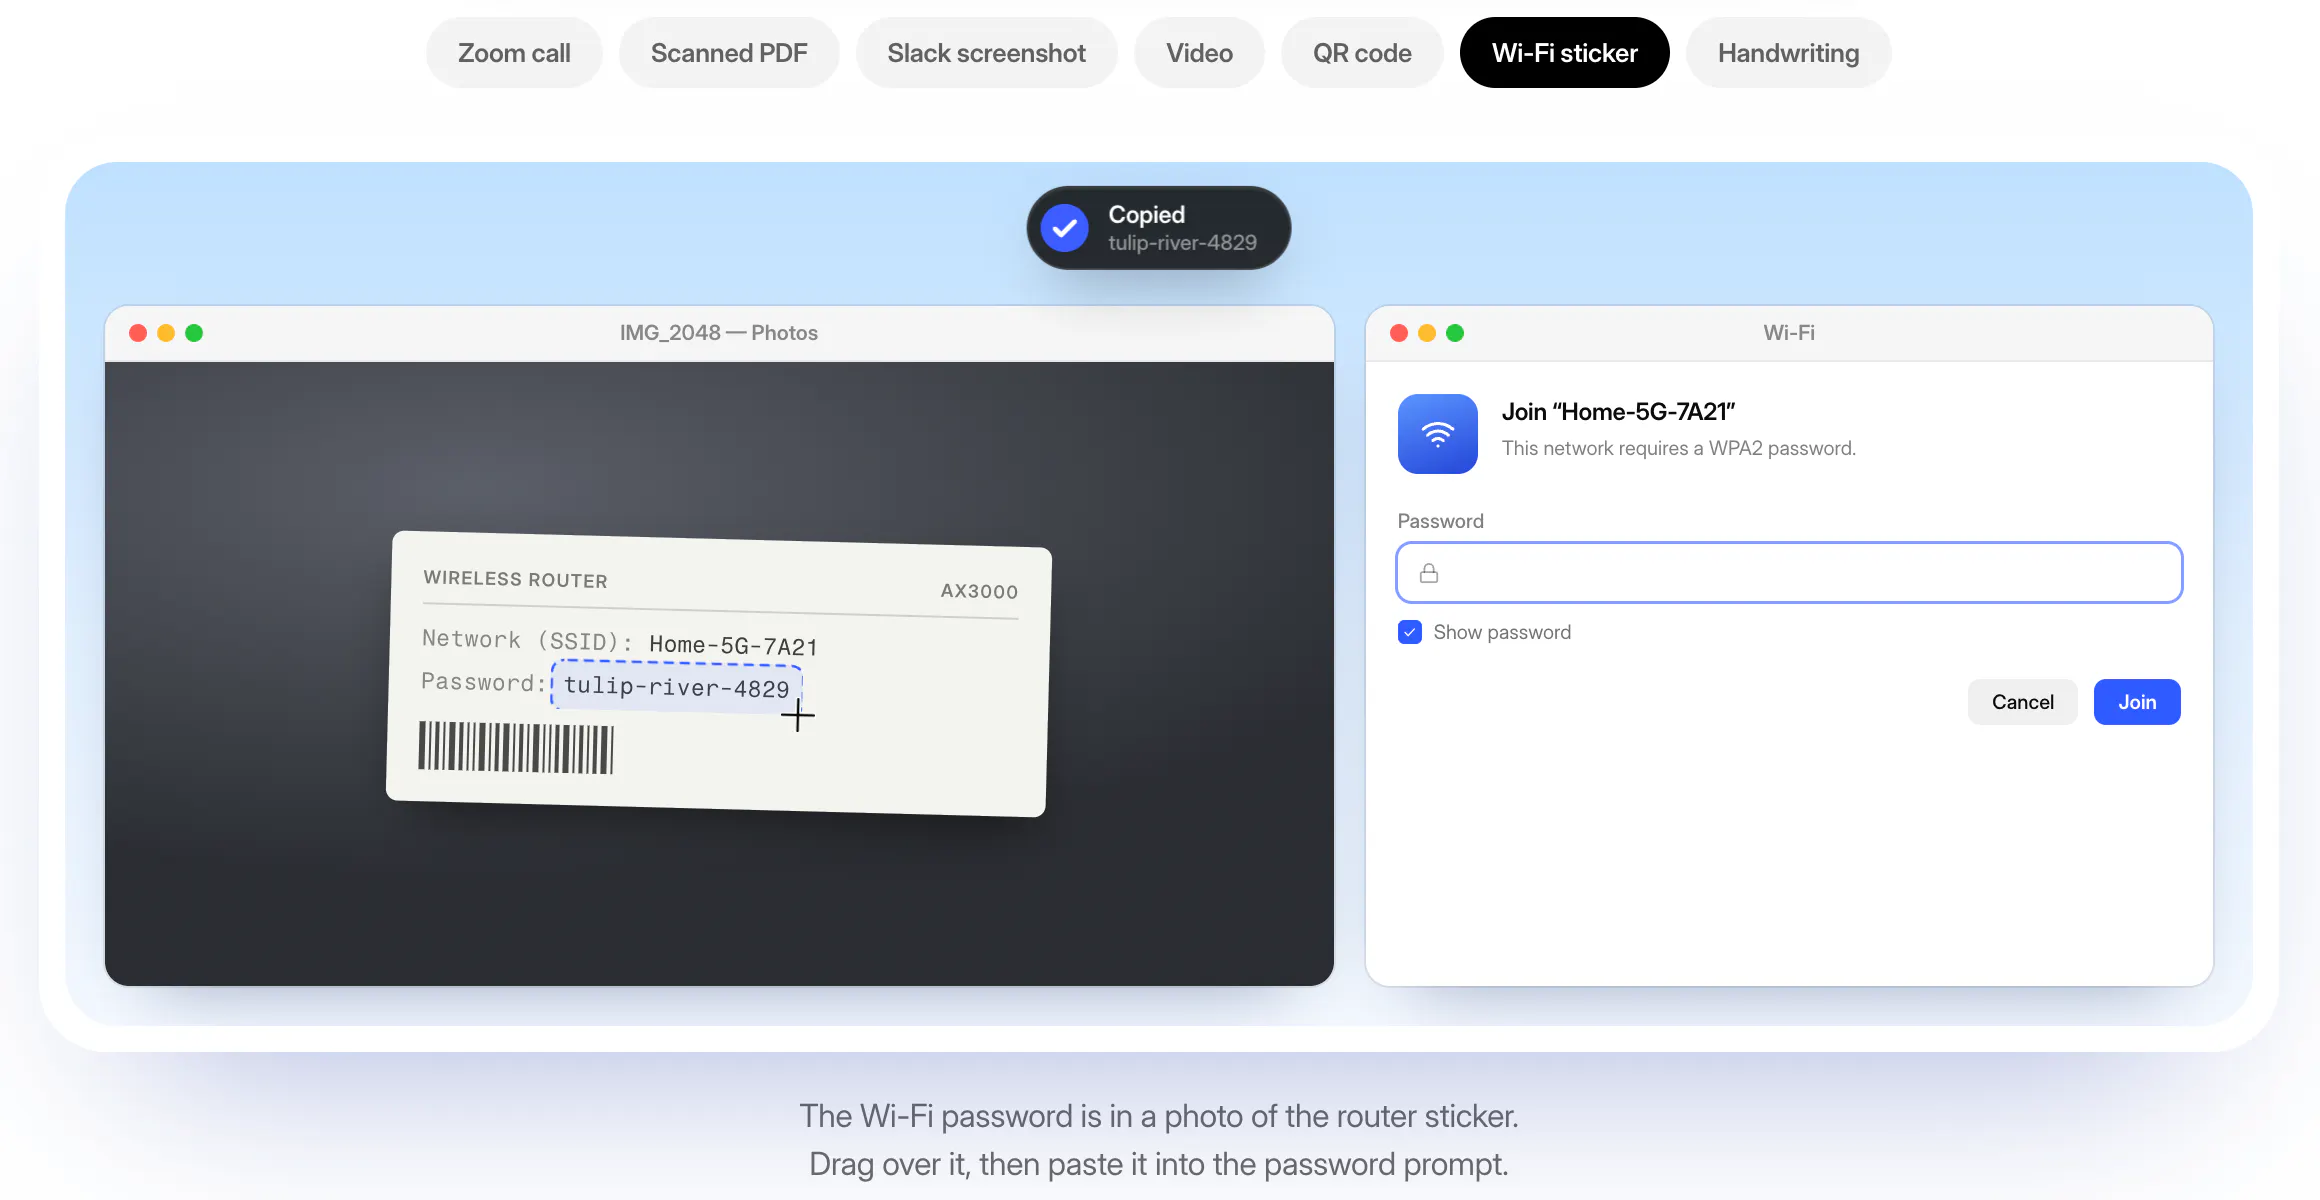The height and width of the screenshot is (1200, 2320).
Task: Close the Wi-Fi window
Action: coord(1399,333)
